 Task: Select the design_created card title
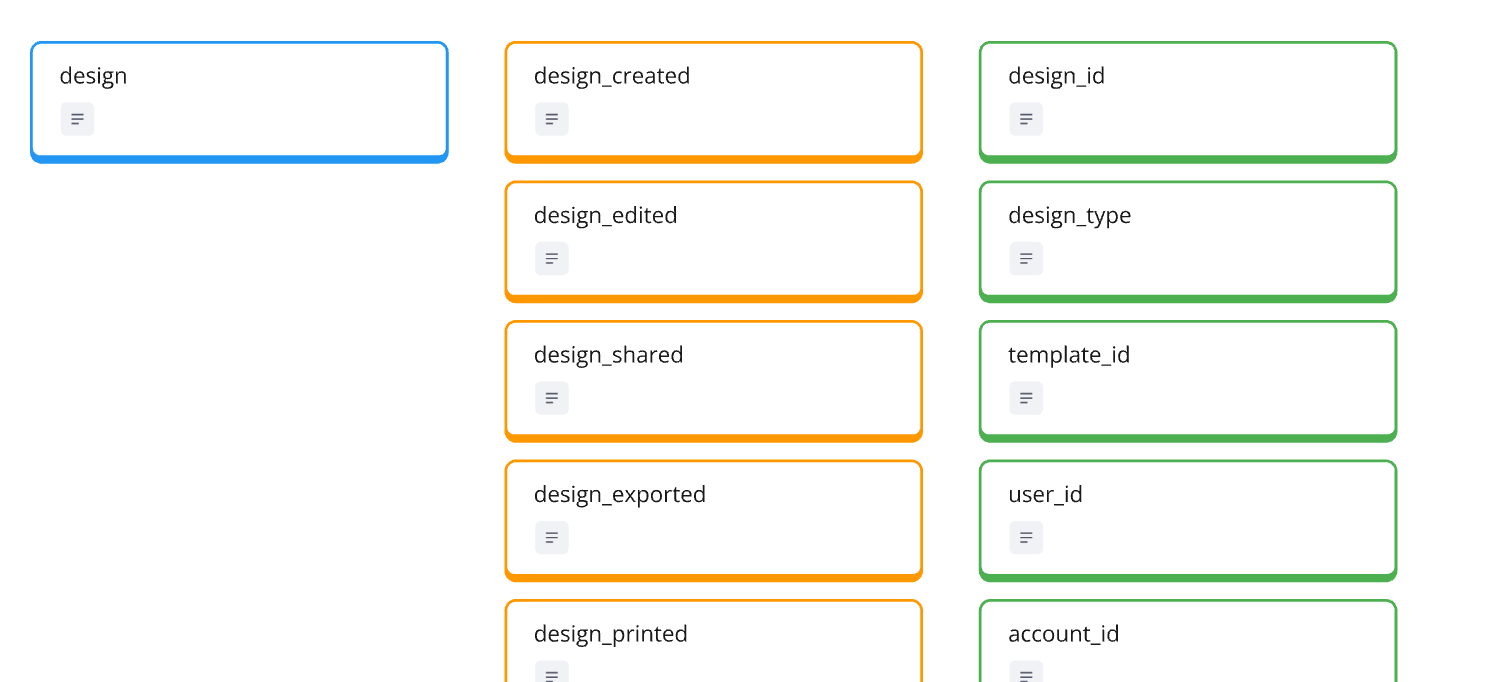click(611, 76)
